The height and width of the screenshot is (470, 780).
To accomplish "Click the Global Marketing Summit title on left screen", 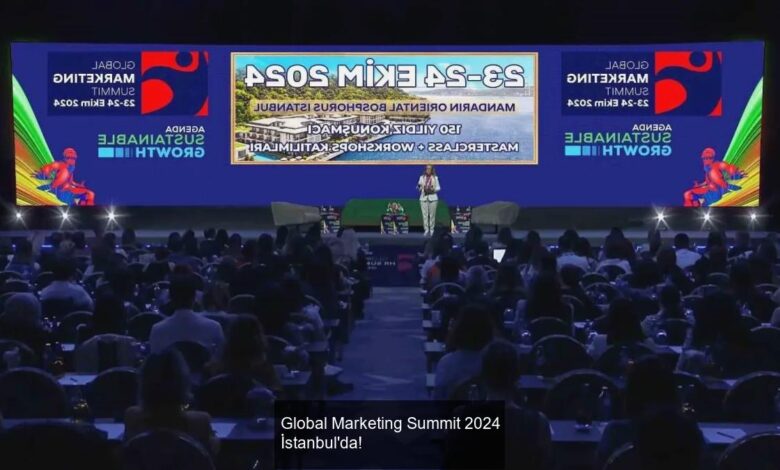I will (113, 78).
